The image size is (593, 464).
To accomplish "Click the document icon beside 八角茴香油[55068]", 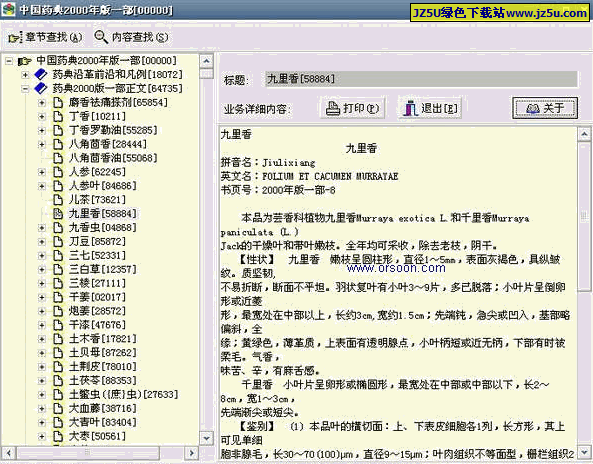I will pyautogui.click(x=58, y=158).
